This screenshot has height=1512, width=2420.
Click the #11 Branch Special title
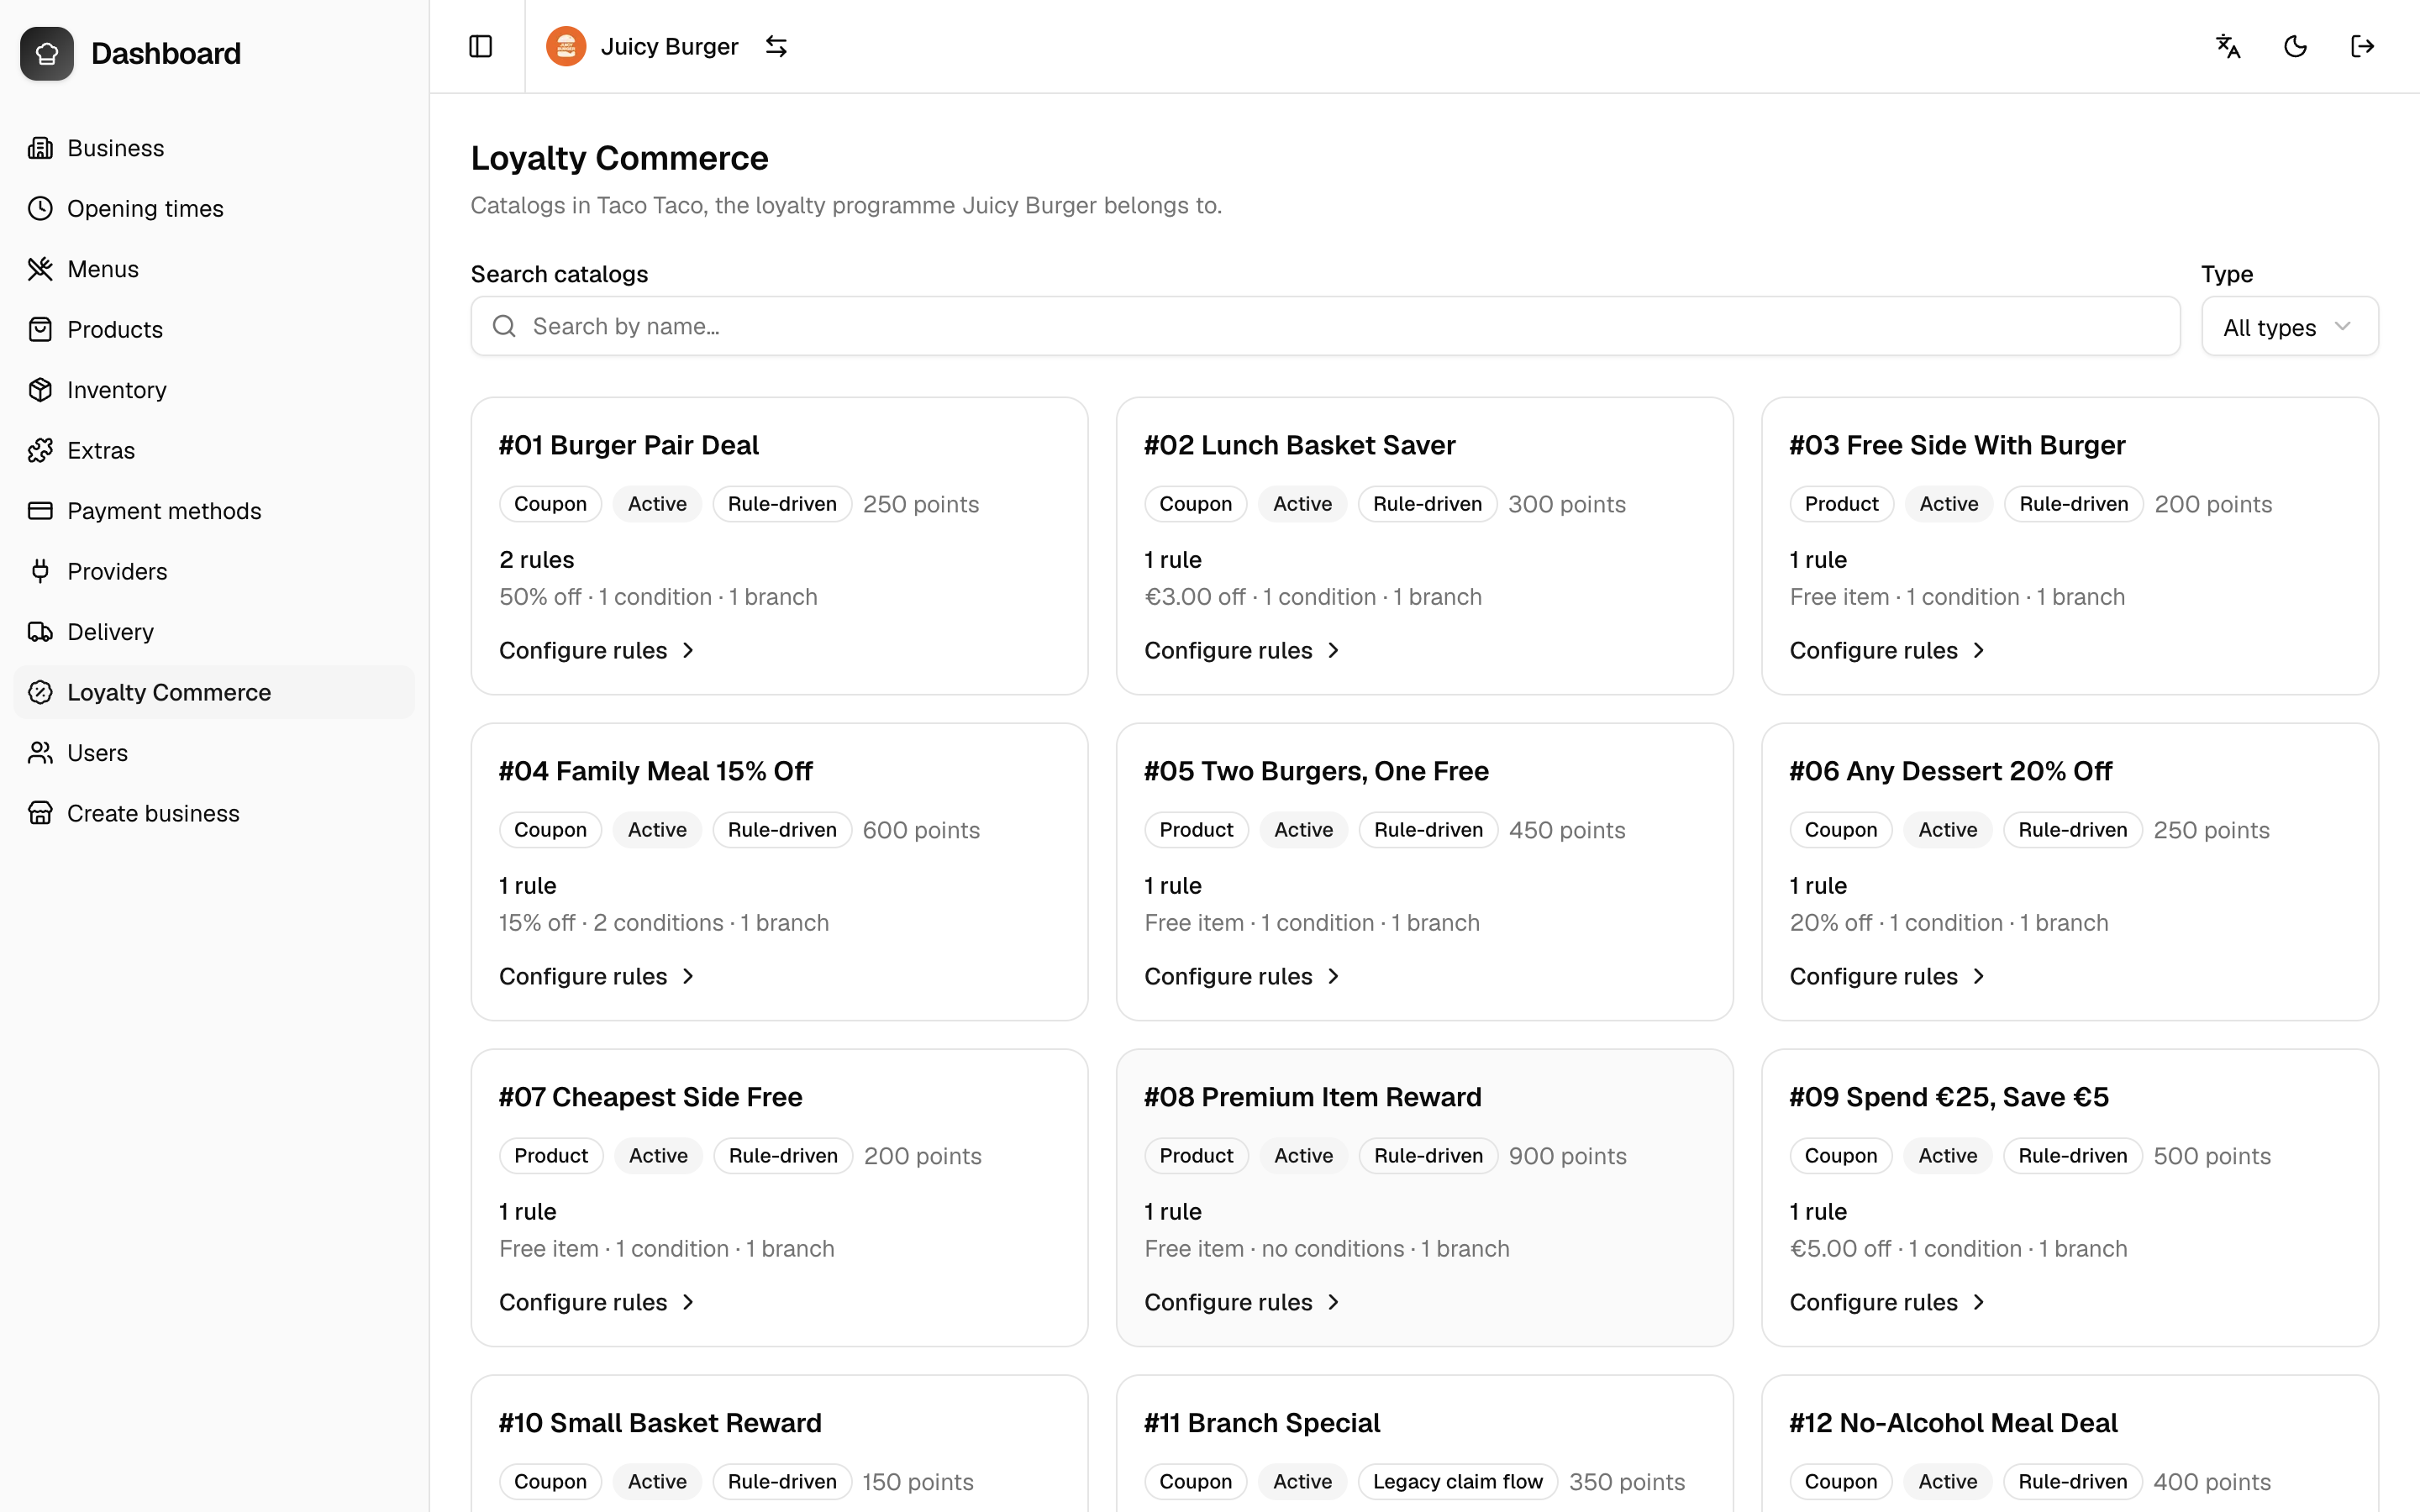(x=1262, y=1423)
